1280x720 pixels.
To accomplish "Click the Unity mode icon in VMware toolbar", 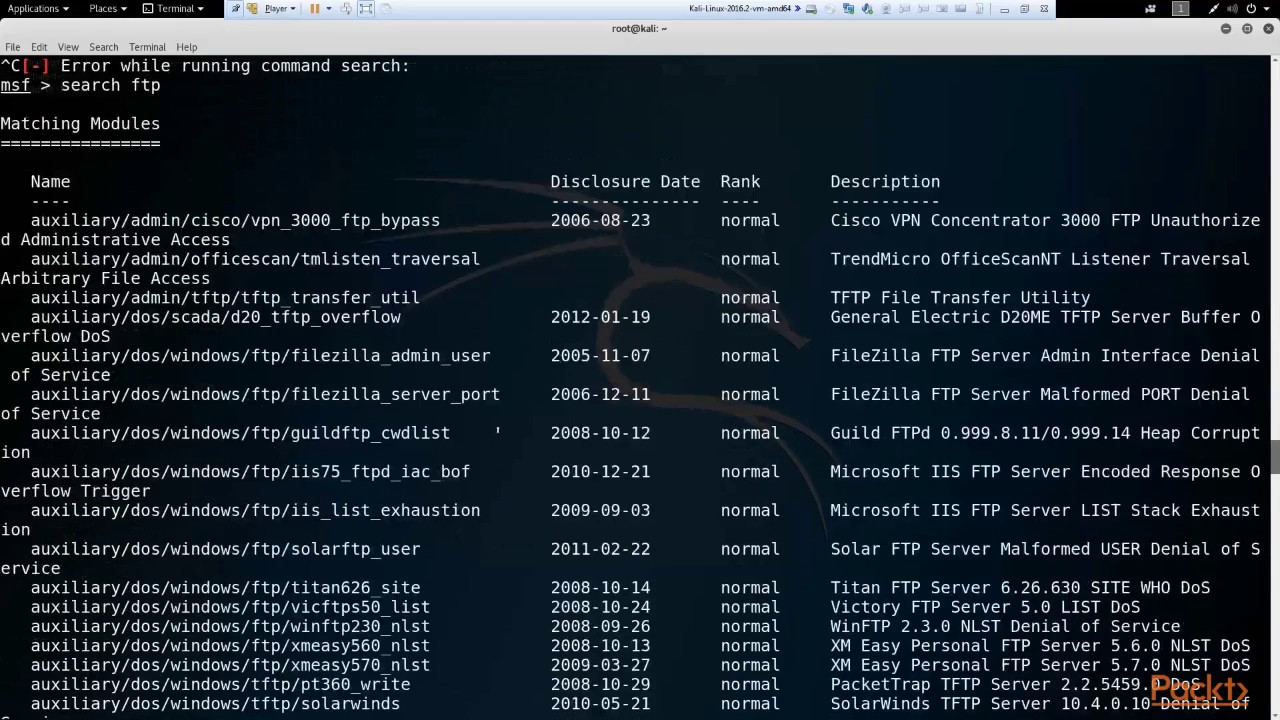I will pyautogui.click(x=385, y=8).
